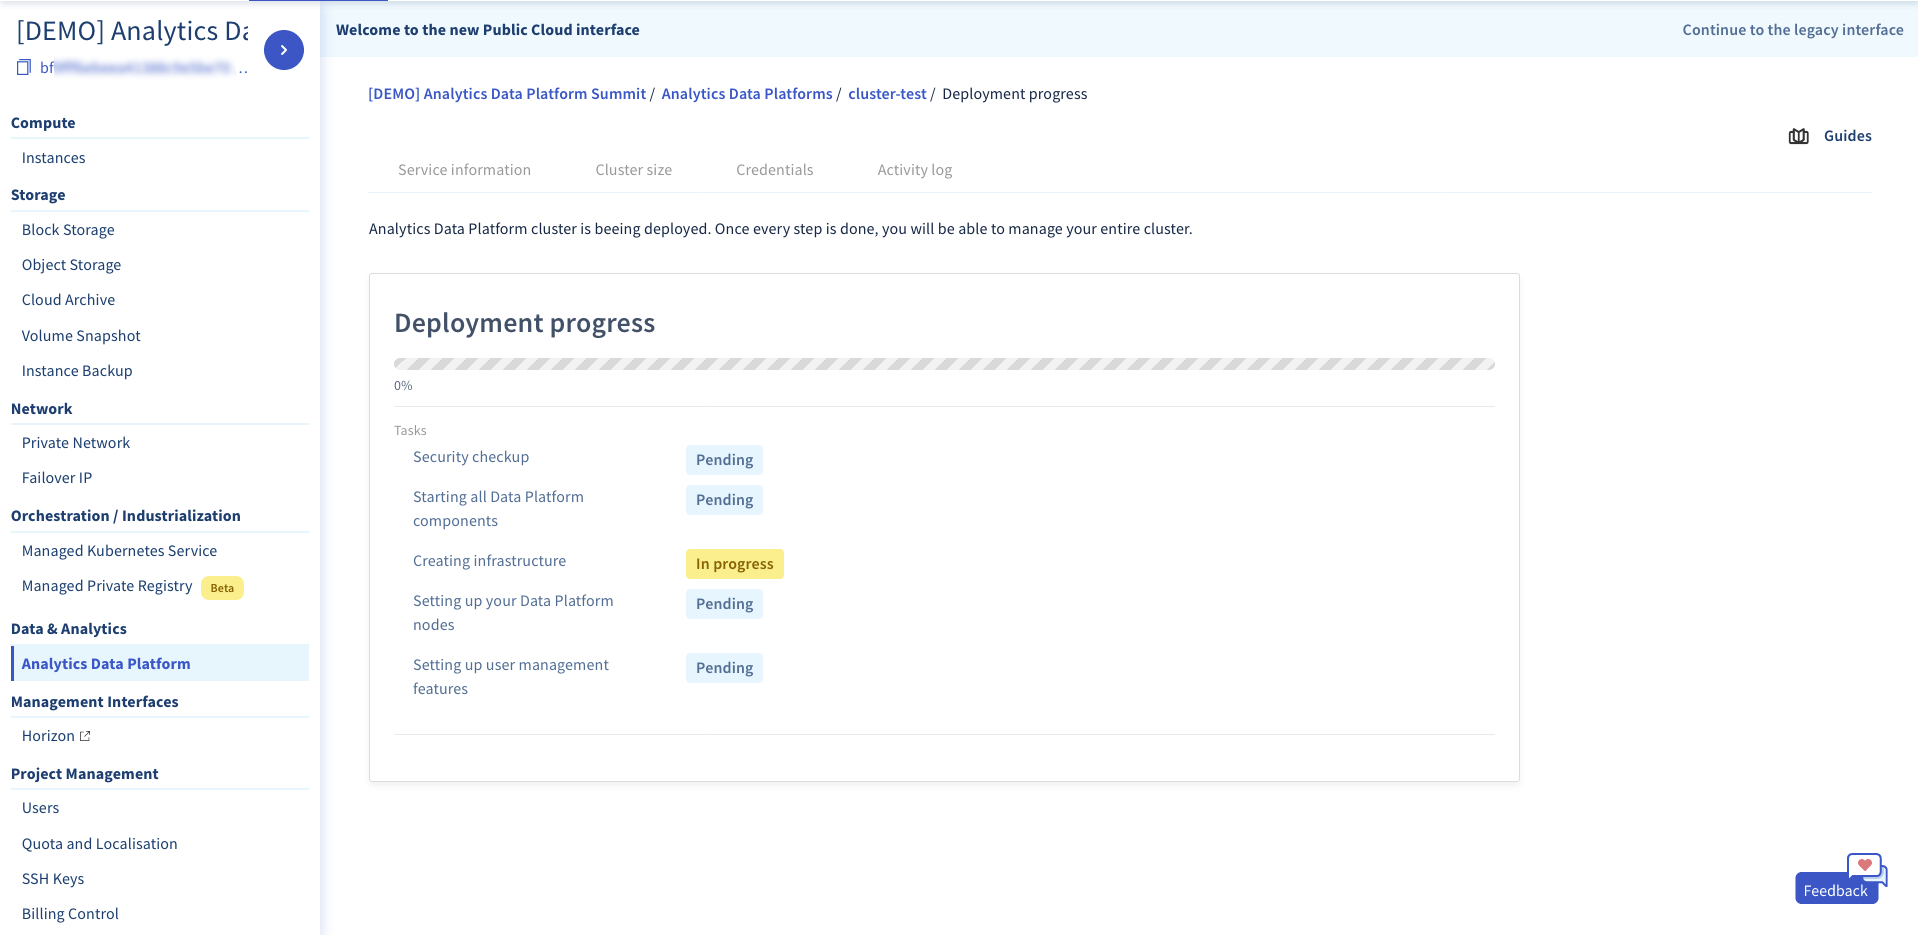Click Data & Analytics section header

click(69, 629)
